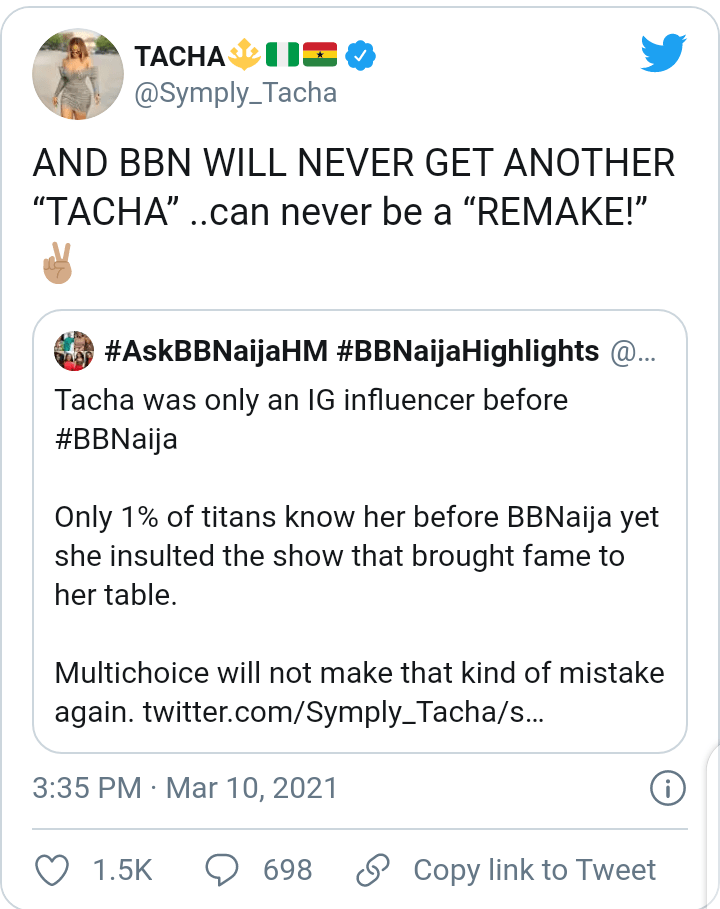The width and height of the screenshot is (720, 909).
Task: Open replies via speech bubble icon
Action: pos(221,870)
